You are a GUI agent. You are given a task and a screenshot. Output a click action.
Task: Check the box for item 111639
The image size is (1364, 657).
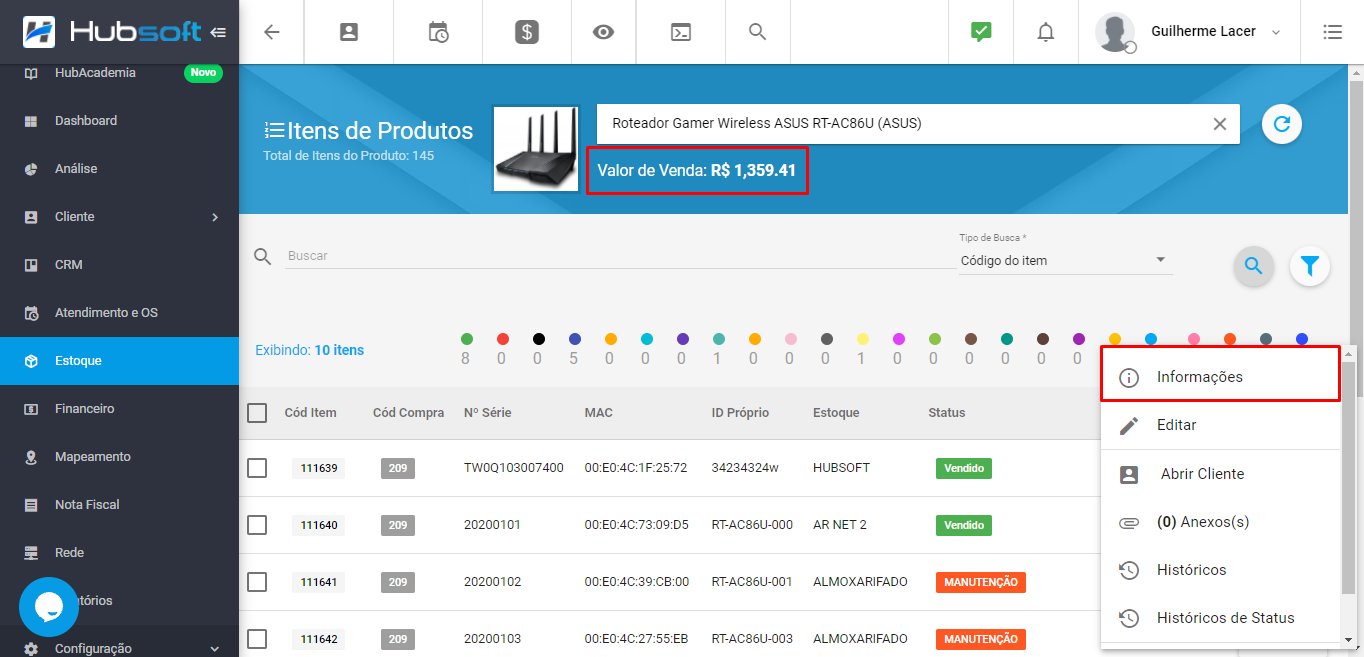click(257, 468)
